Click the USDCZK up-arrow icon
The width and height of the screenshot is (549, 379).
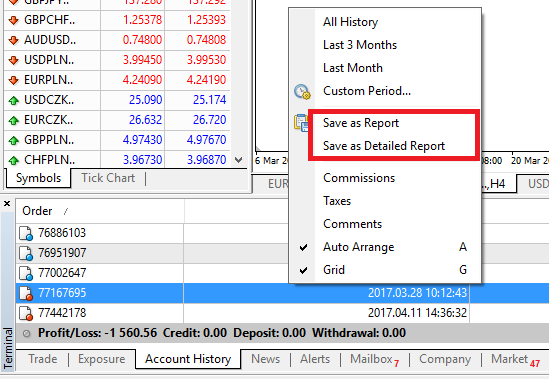click(x=14, y=101)
